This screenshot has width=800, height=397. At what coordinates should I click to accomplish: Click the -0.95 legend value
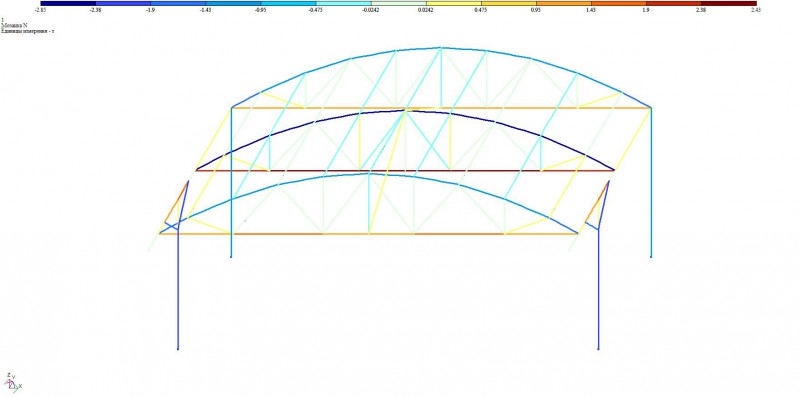[261, 10]
